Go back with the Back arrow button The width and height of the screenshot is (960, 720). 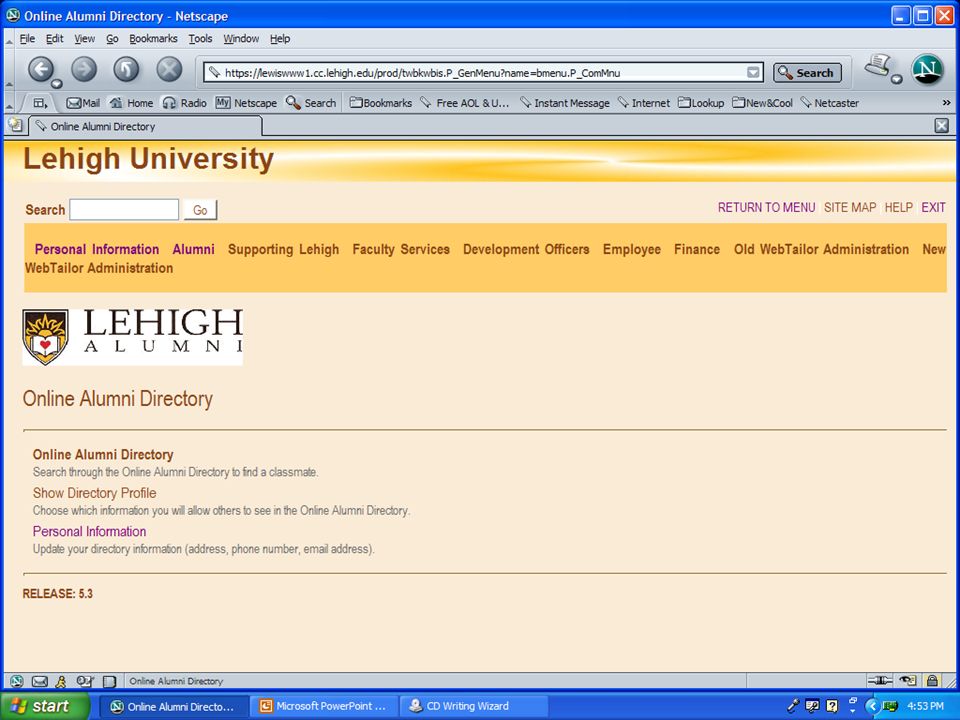(x=40, y=69)
